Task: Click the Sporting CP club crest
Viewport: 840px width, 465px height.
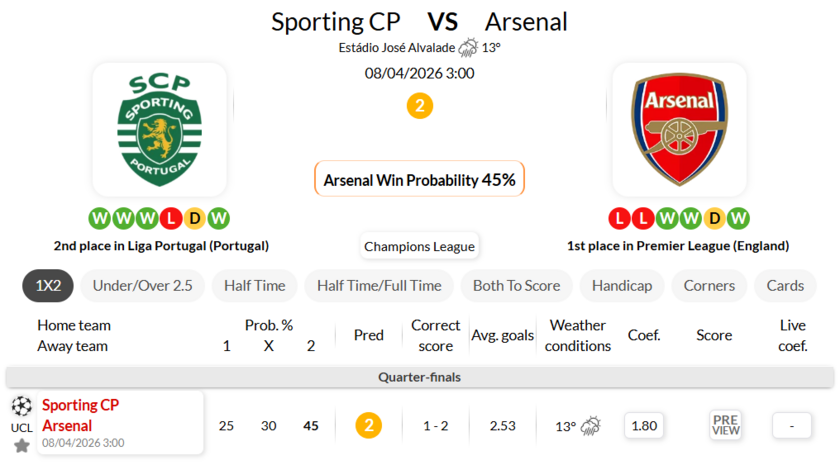Action: pos(160,130)
